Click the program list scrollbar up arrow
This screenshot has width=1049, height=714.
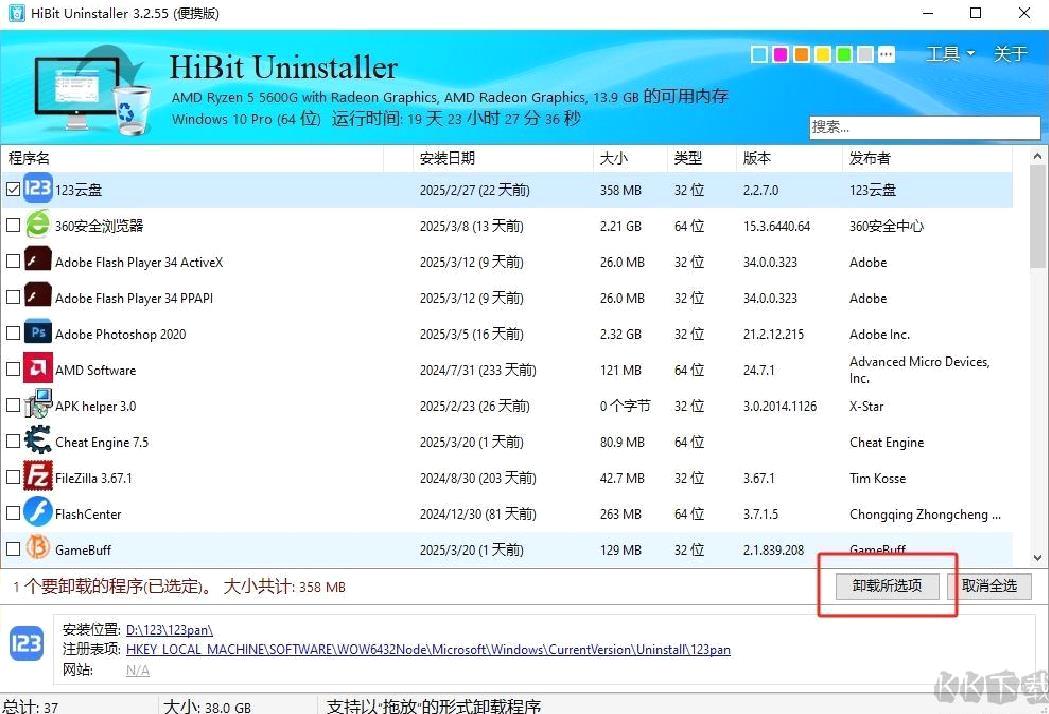(x=1038, y=157)
